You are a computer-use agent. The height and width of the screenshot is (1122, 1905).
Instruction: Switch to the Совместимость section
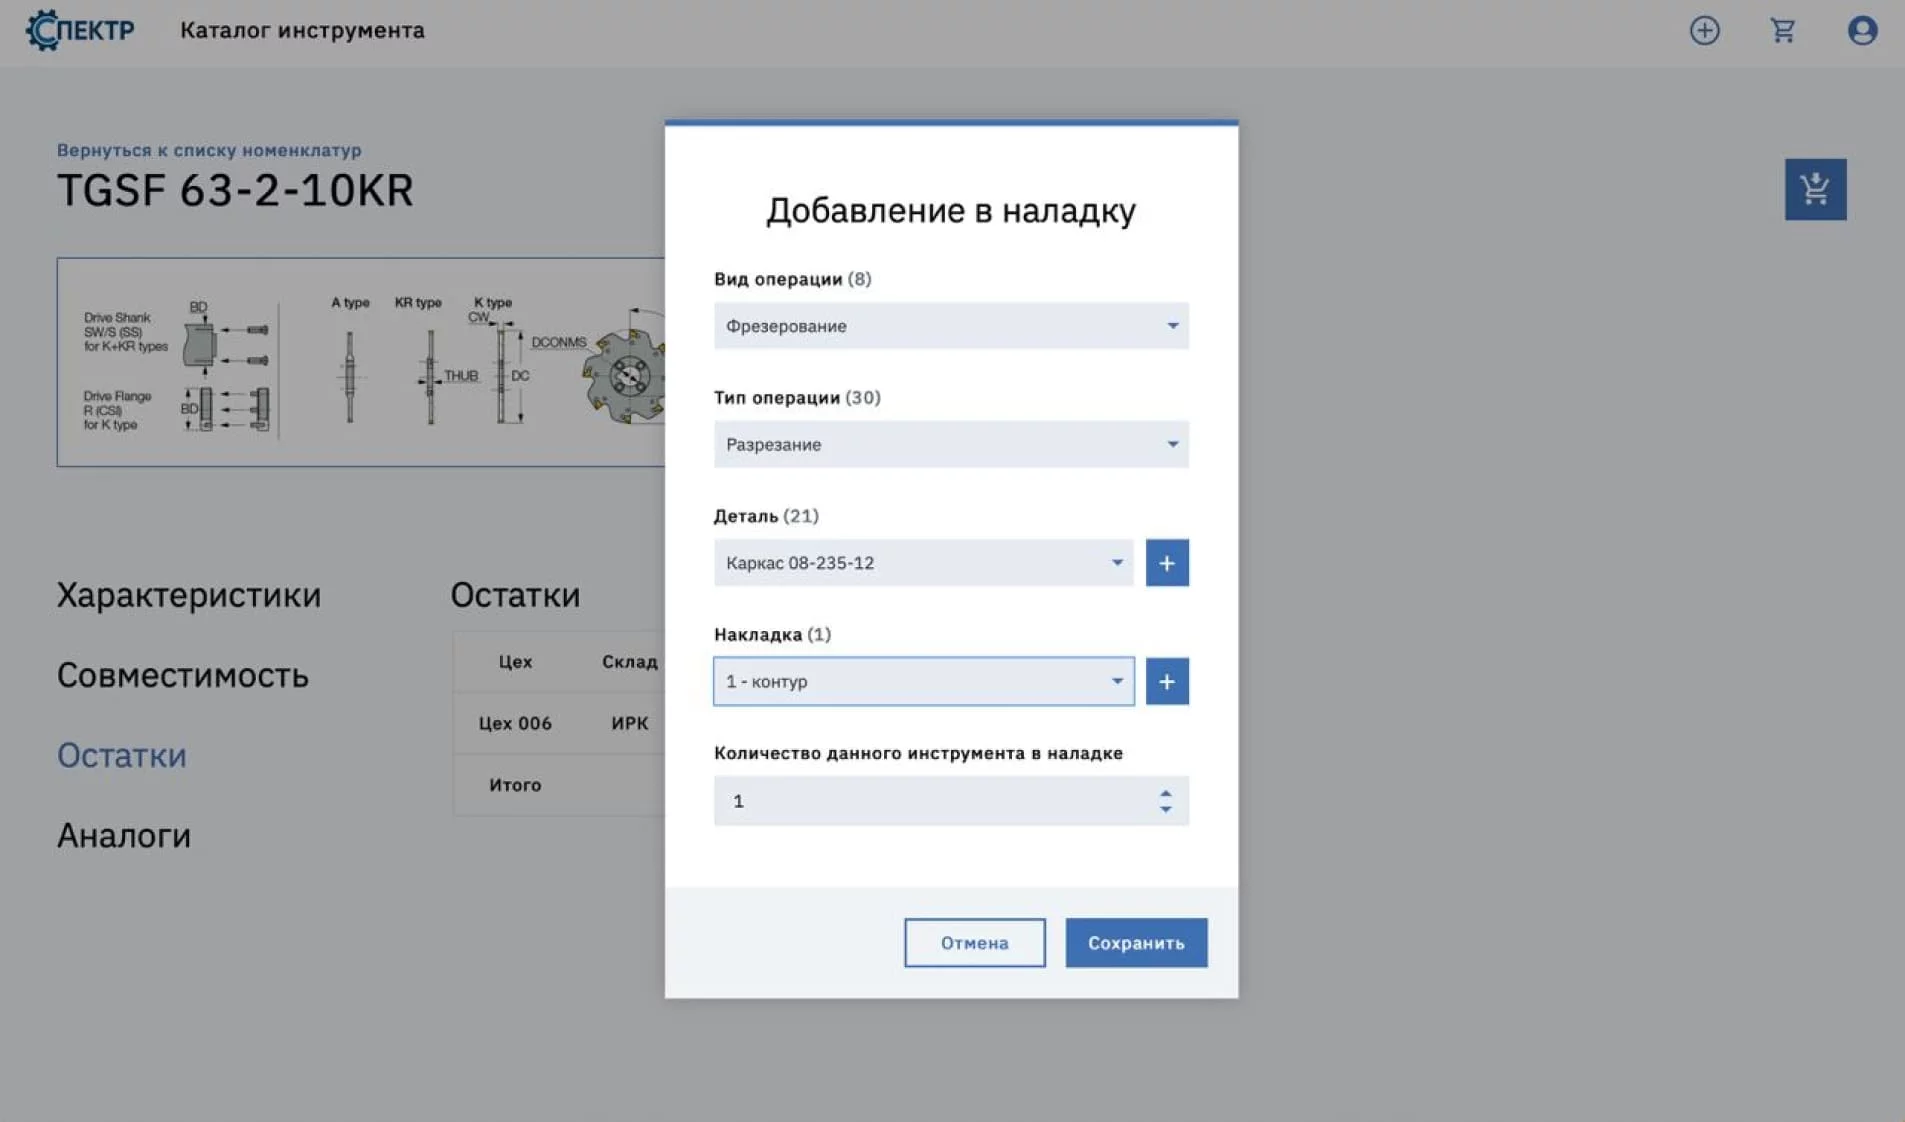pyautogui.click(x=183, y=675)
